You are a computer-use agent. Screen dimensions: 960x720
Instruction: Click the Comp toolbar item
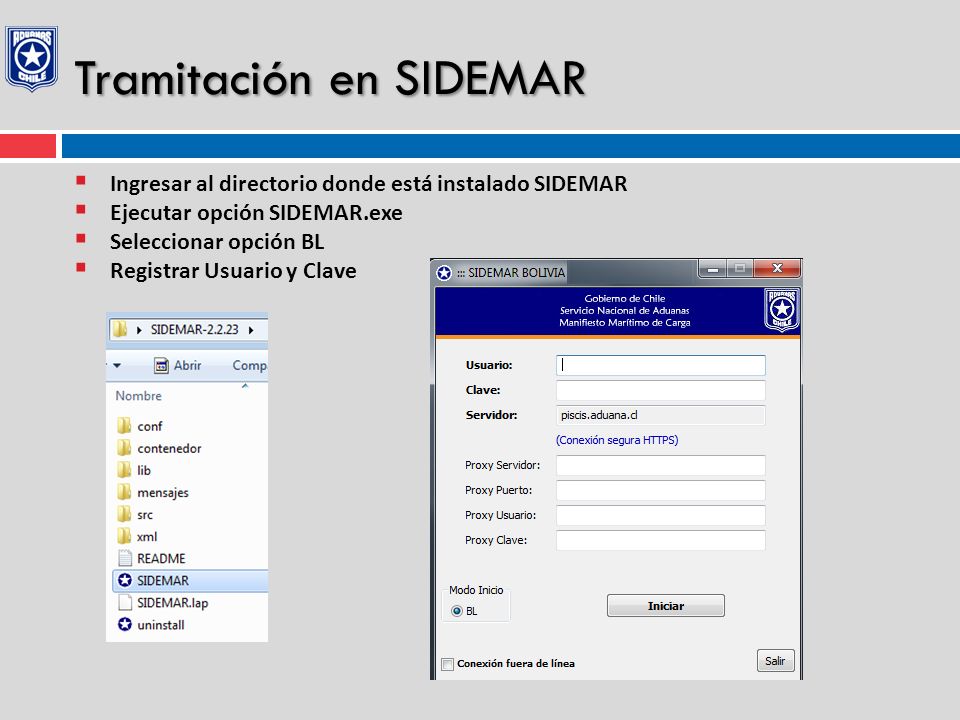pos(249,366)
